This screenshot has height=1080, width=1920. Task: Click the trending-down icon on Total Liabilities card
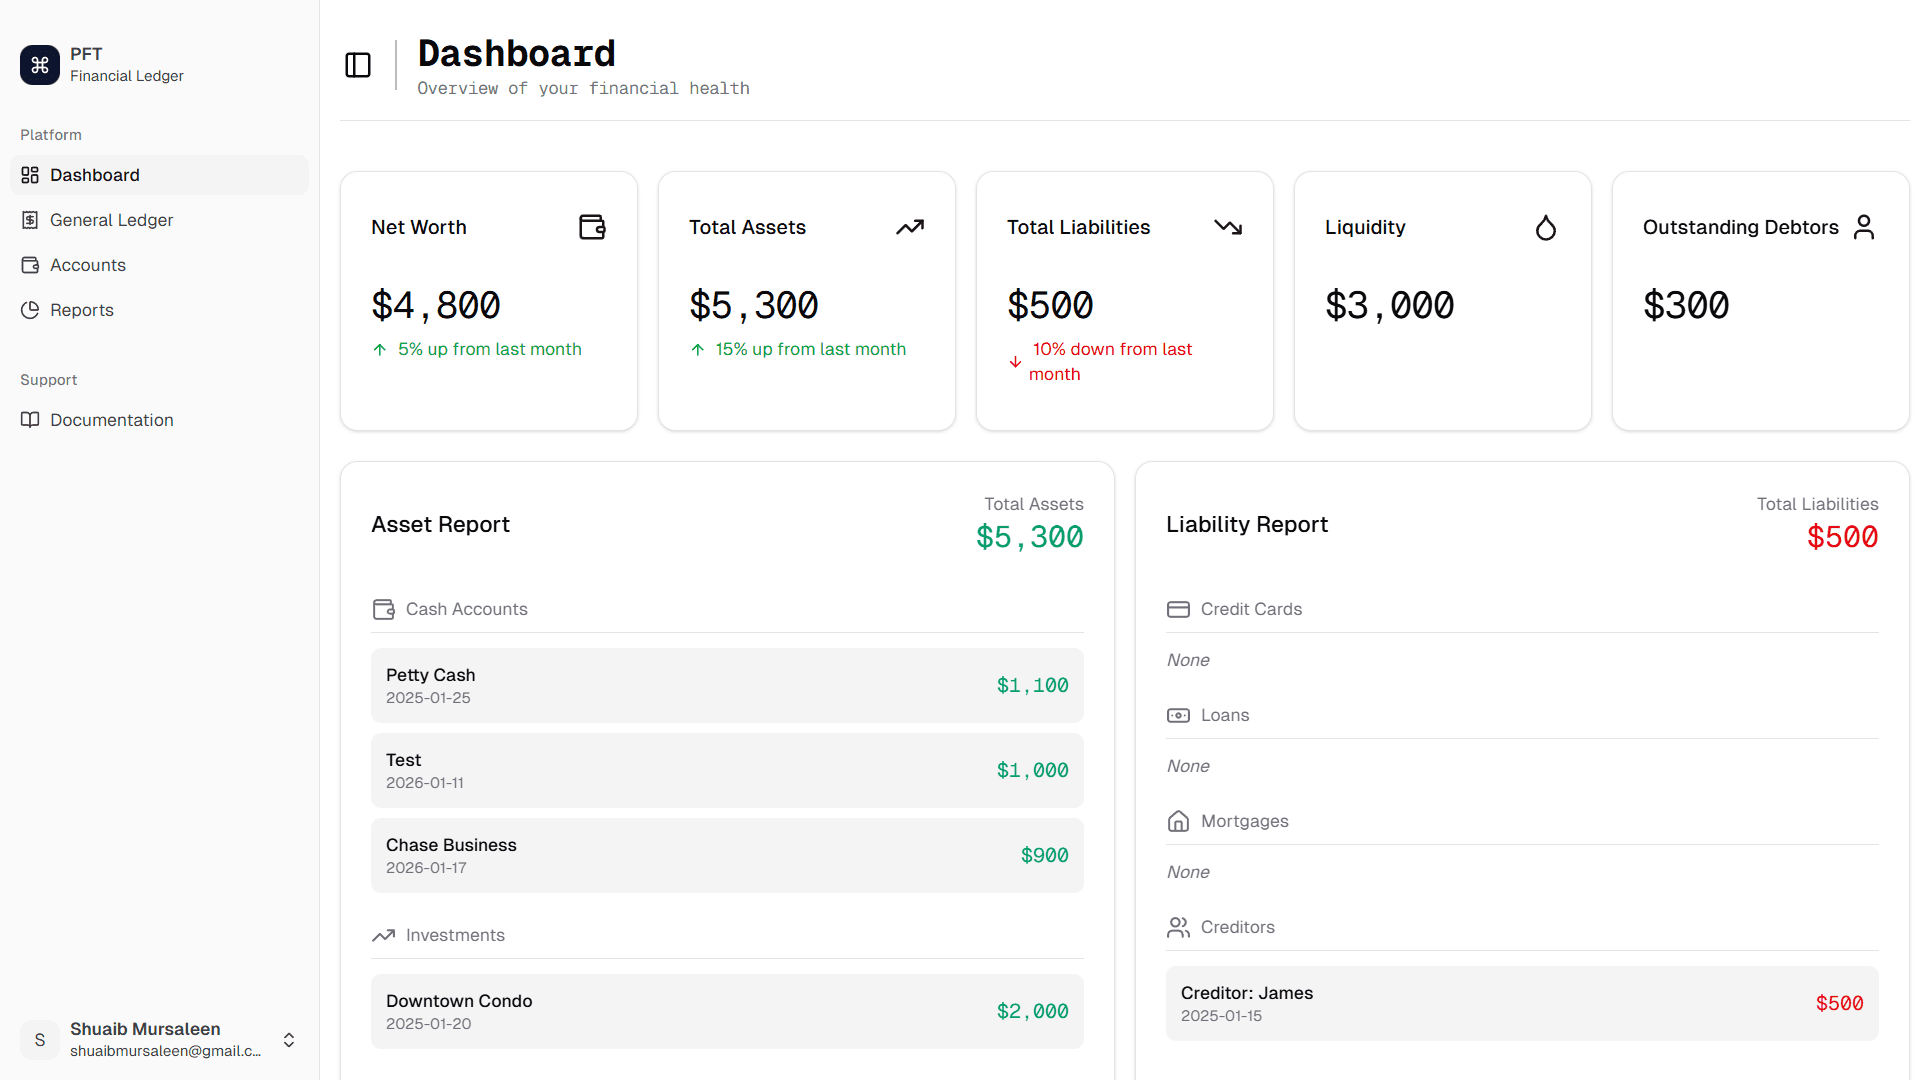pos(1228,227)
